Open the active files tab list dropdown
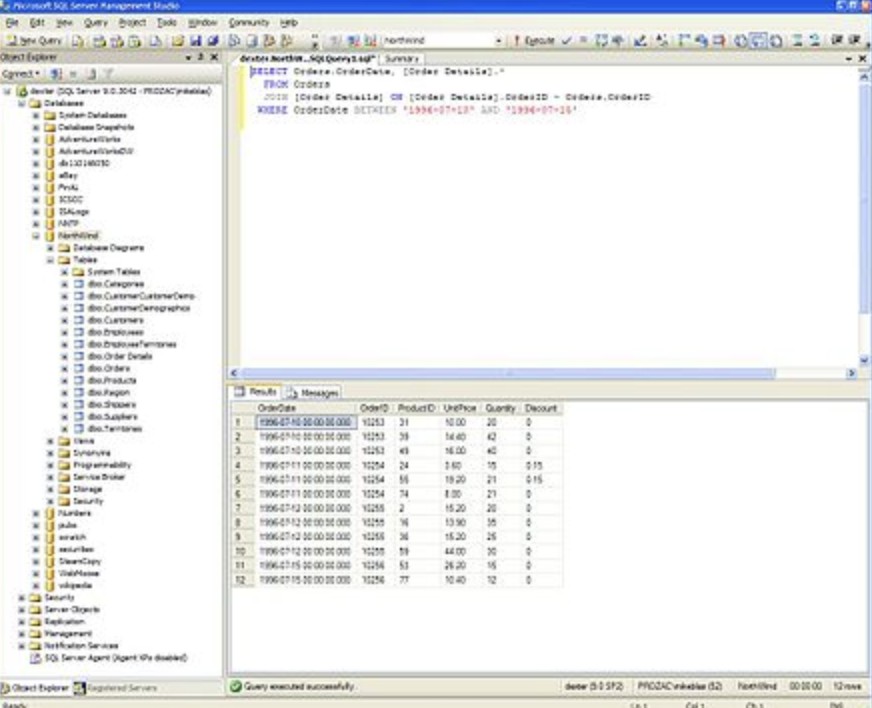872x708 pixels. [849, 58]
